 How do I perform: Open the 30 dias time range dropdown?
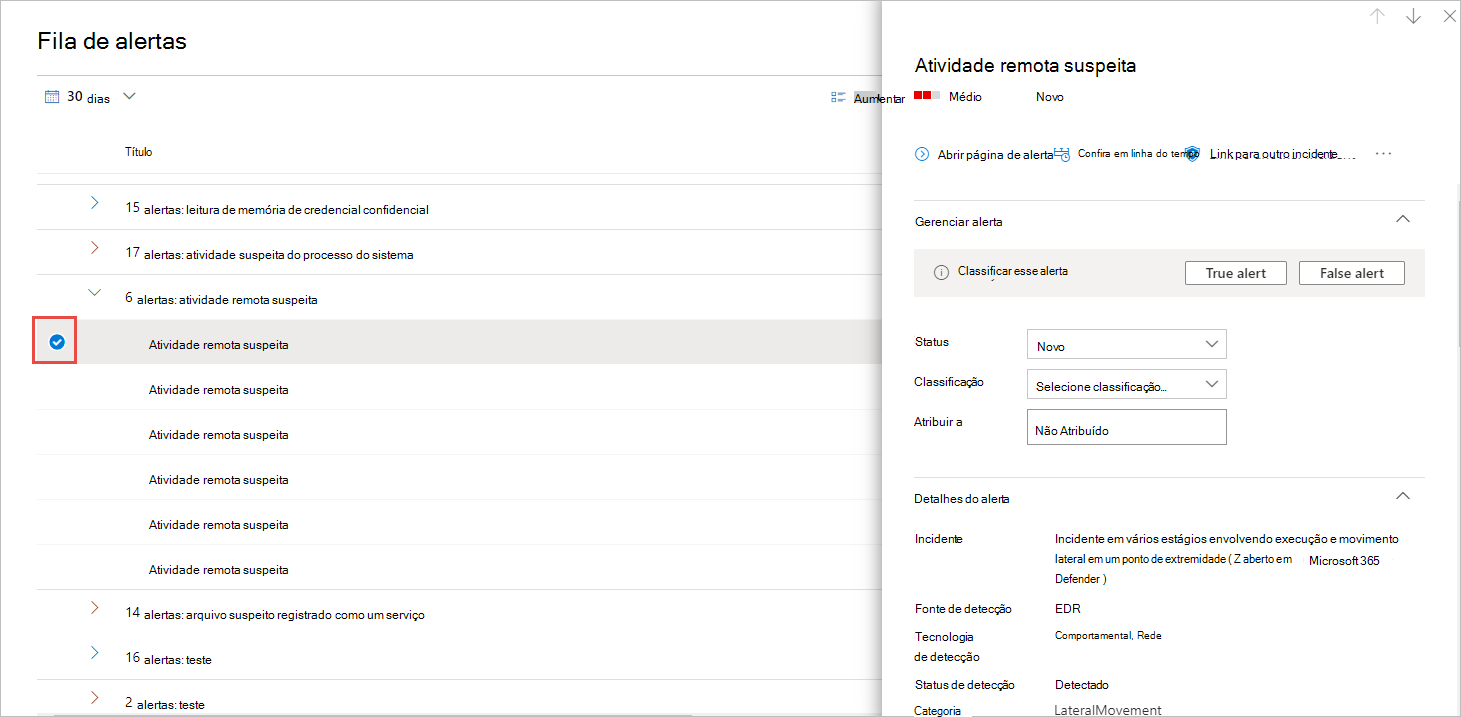coord(129,97)
